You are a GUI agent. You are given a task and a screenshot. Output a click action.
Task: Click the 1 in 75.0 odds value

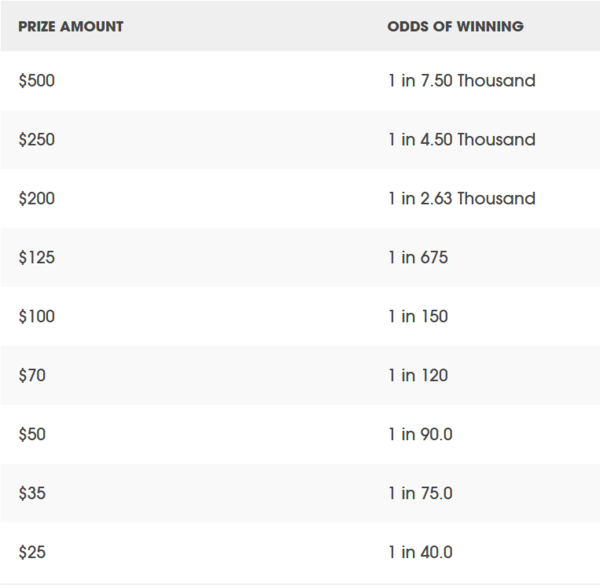pyautogui.click(x=421, y=494)
